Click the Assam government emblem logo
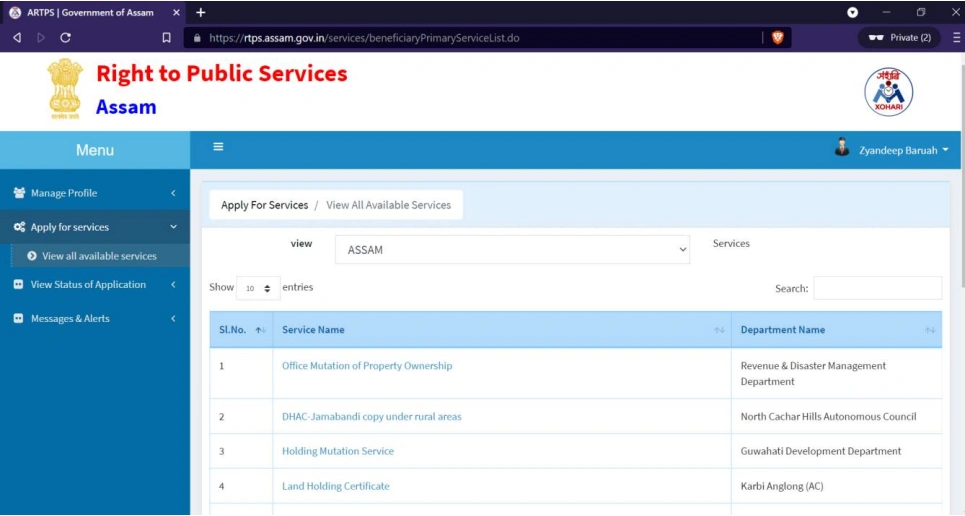965x516 pixels. tap(65, 89)
